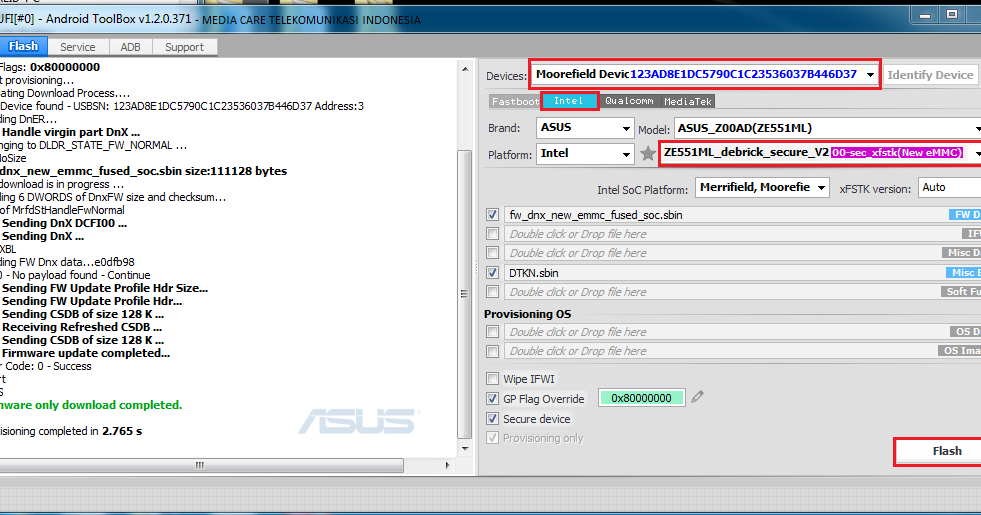Image resolution: width=981 pixels, height=515 pixels.
Task: Click the 'Sending DnX DCFI00 ...' log line
Action: [x=64, y=223]
